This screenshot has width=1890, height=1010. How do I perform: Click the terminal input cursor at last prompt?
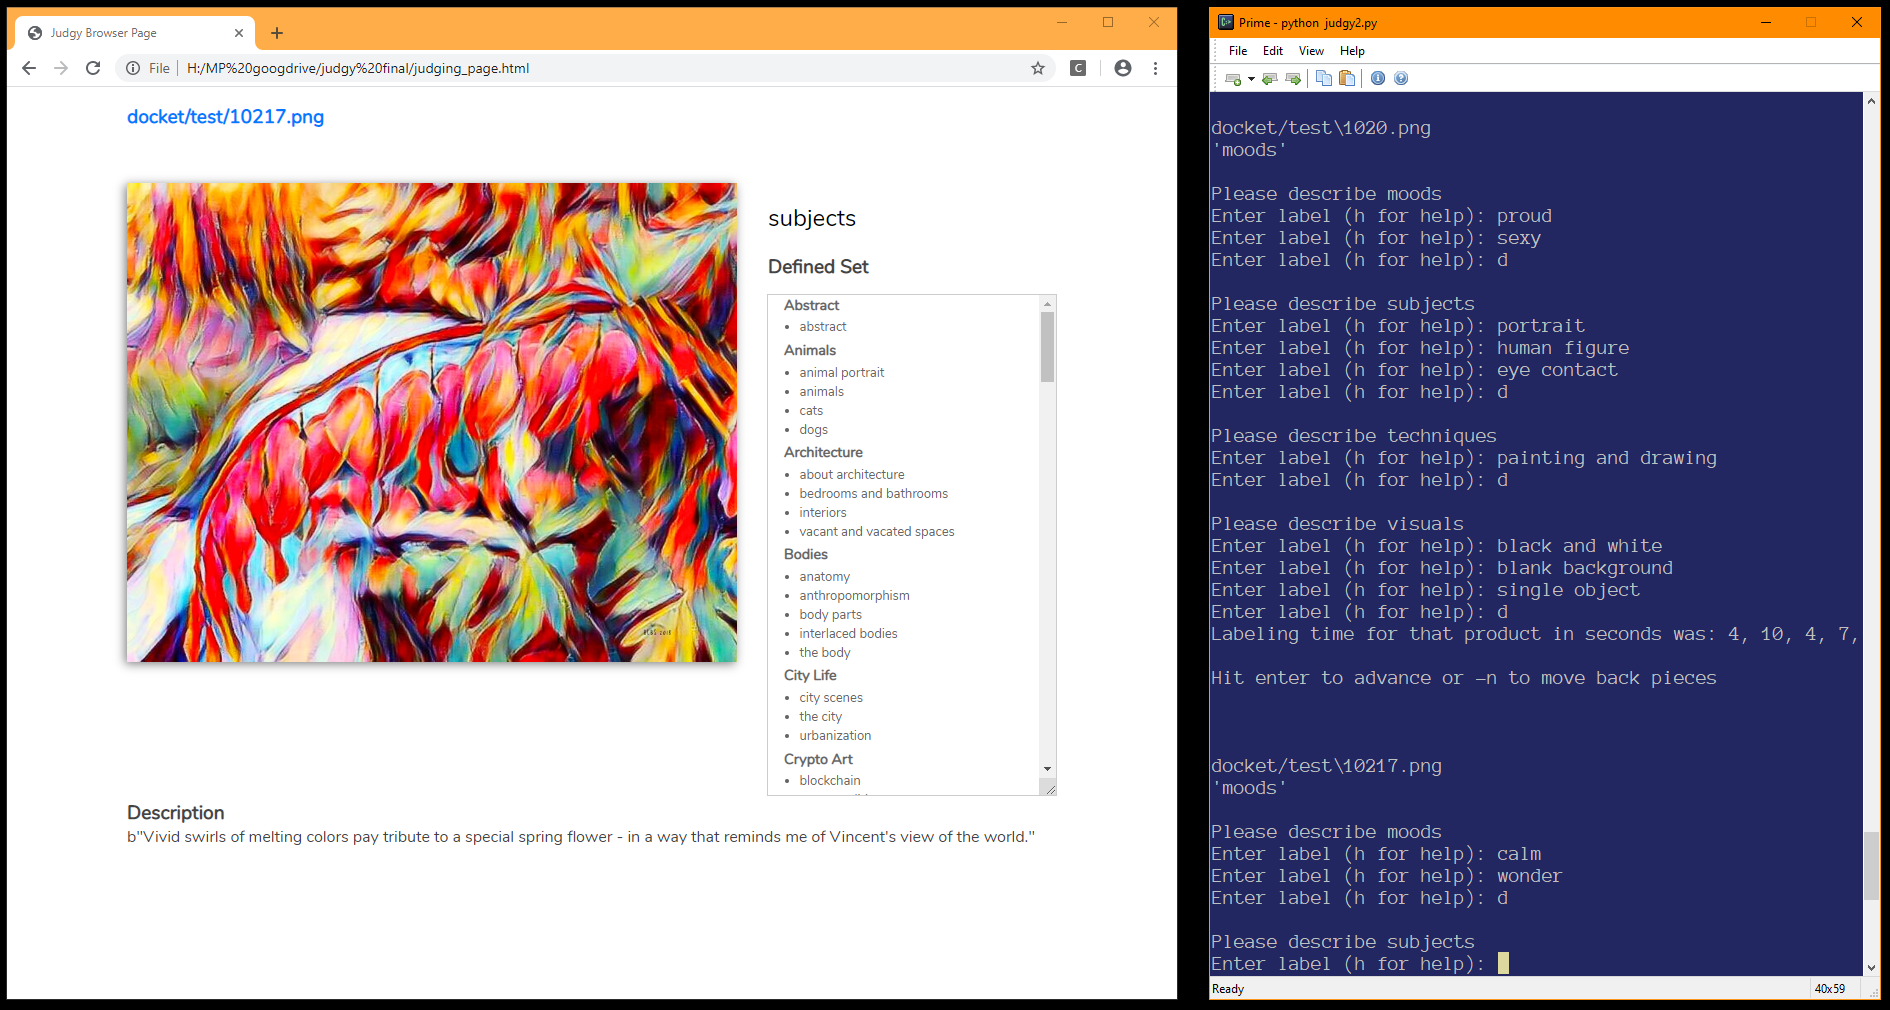click(1503, 963)
